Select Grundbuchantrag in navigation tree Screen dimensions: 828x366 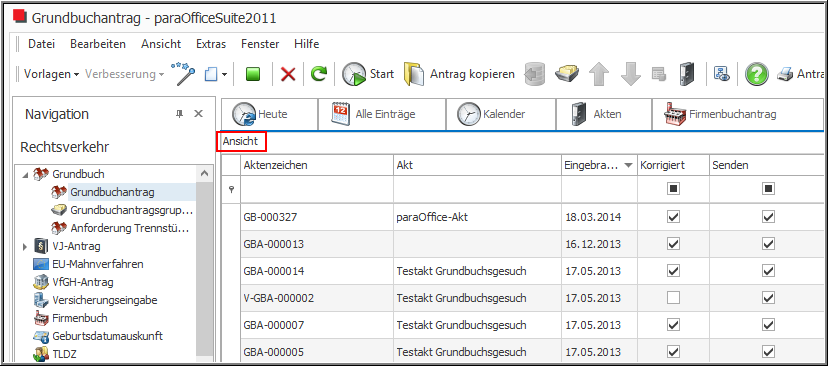(x=112, y=192)
